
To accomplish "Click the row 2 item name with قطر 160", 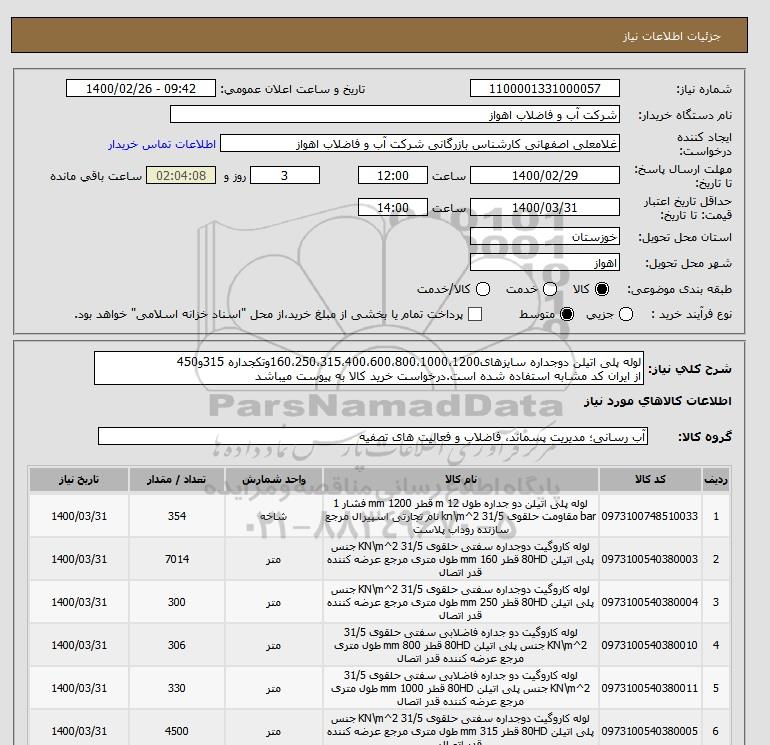I will 461,559.
